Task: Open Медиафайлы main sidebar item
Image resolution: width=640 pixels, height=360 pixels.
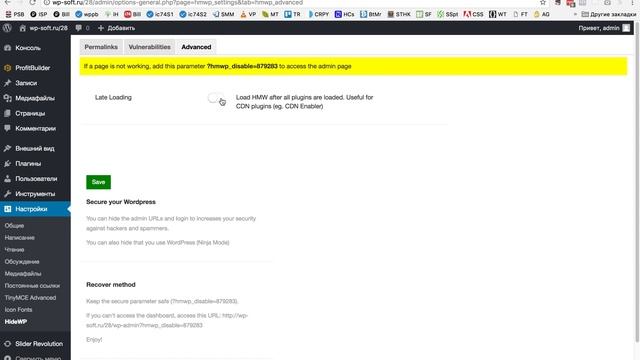Action: 35,98
